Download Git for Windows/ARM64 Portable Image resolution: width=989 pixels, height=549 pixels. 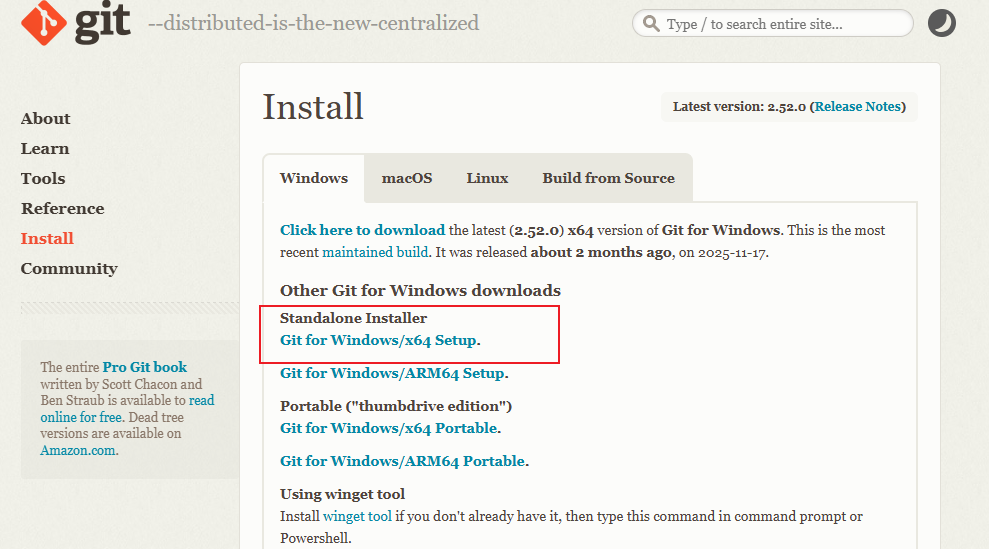click(x=402, y=461)
